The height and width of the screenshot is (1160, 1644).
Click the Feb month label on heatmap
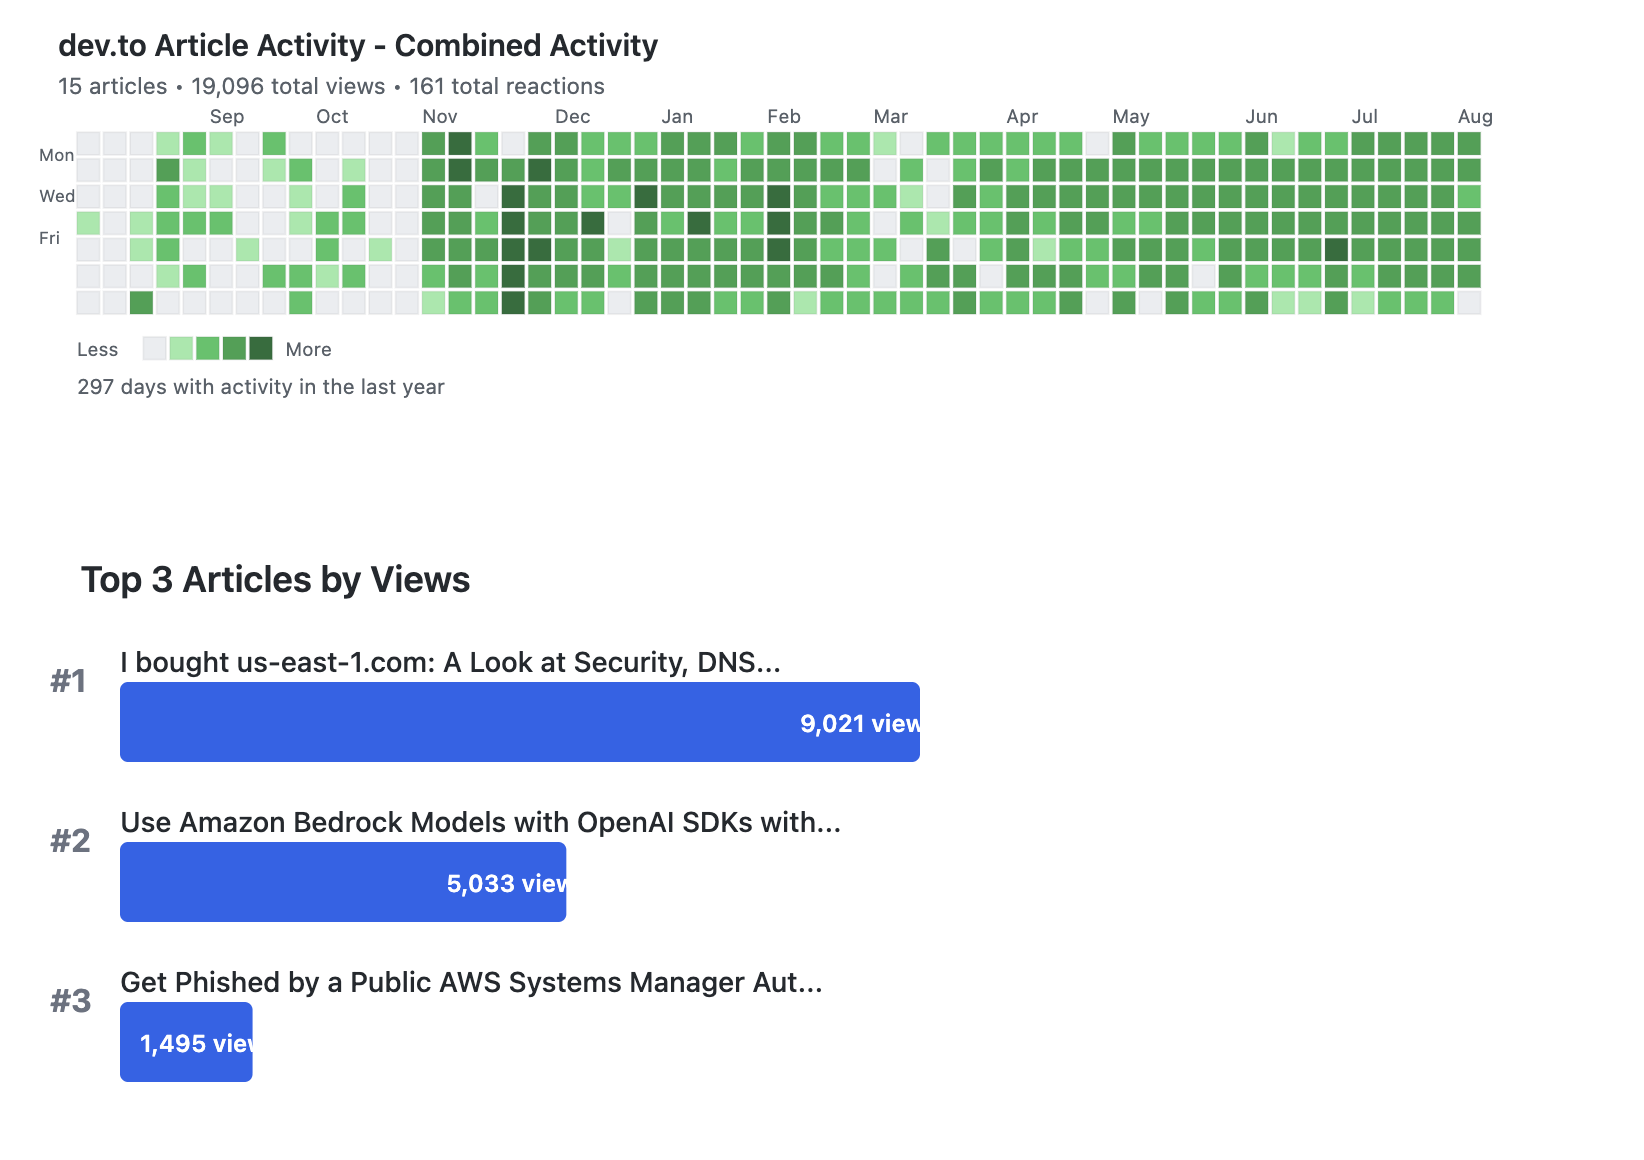tap(784, 117)
